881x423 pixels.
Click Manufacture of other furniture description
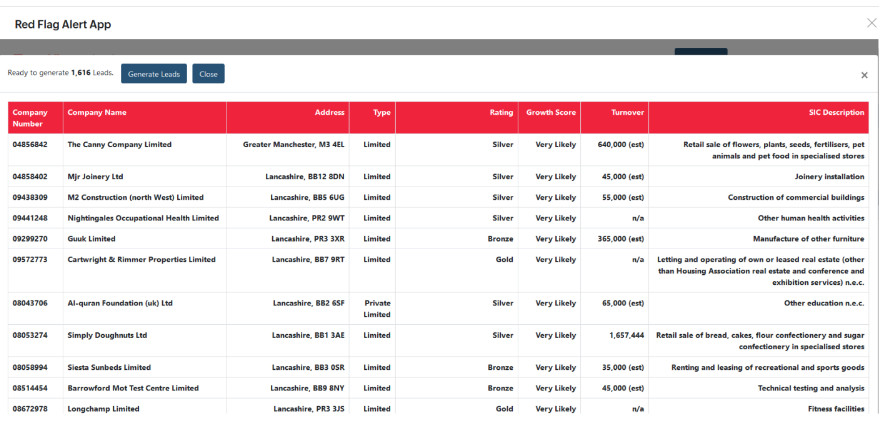pos(809,239)
